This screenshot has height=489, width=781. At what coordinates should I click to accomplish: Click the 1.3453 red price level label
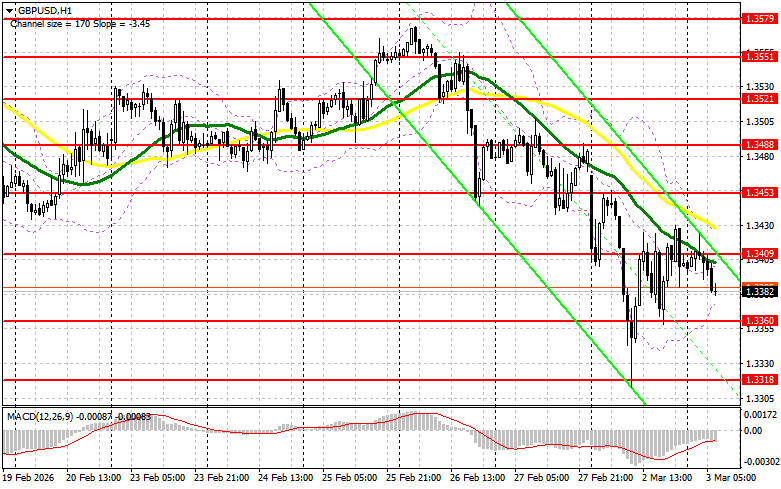(759, 193)
